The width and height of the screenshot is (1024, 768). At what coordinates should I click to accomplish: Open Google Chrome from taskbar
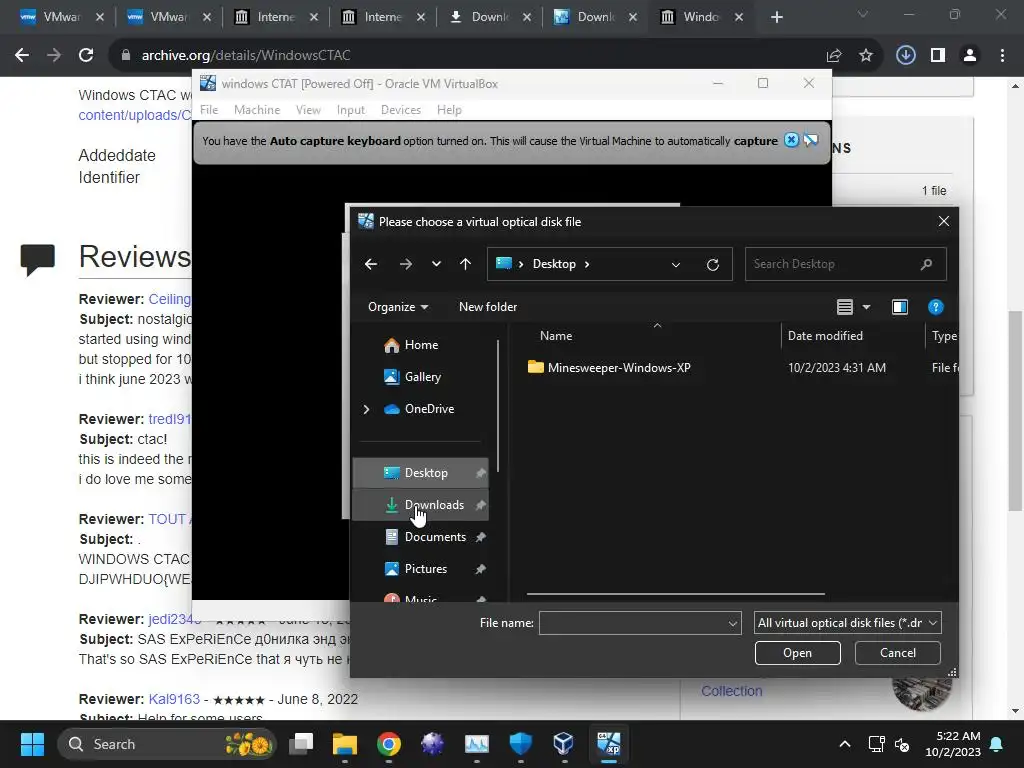tap(389, 744)
